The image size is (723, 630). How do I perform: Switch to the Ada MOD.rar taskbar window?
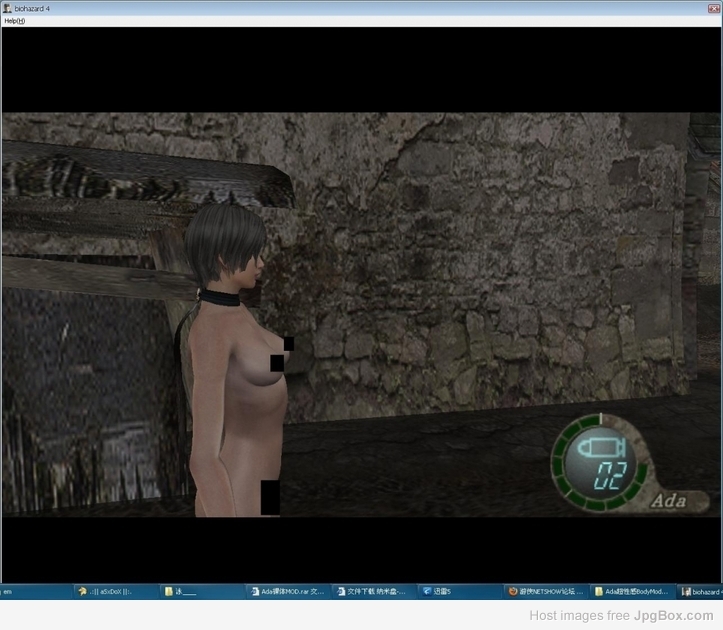(288, 591)
